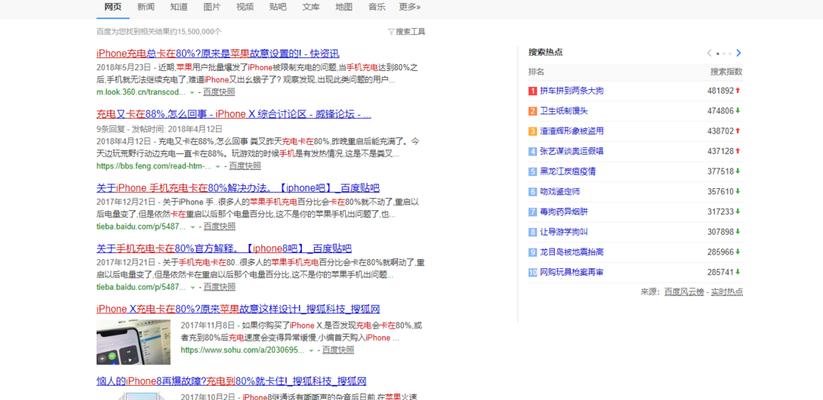Click the orange rank 2 badge
The image size is (823, 400).
tap(533, 111)
